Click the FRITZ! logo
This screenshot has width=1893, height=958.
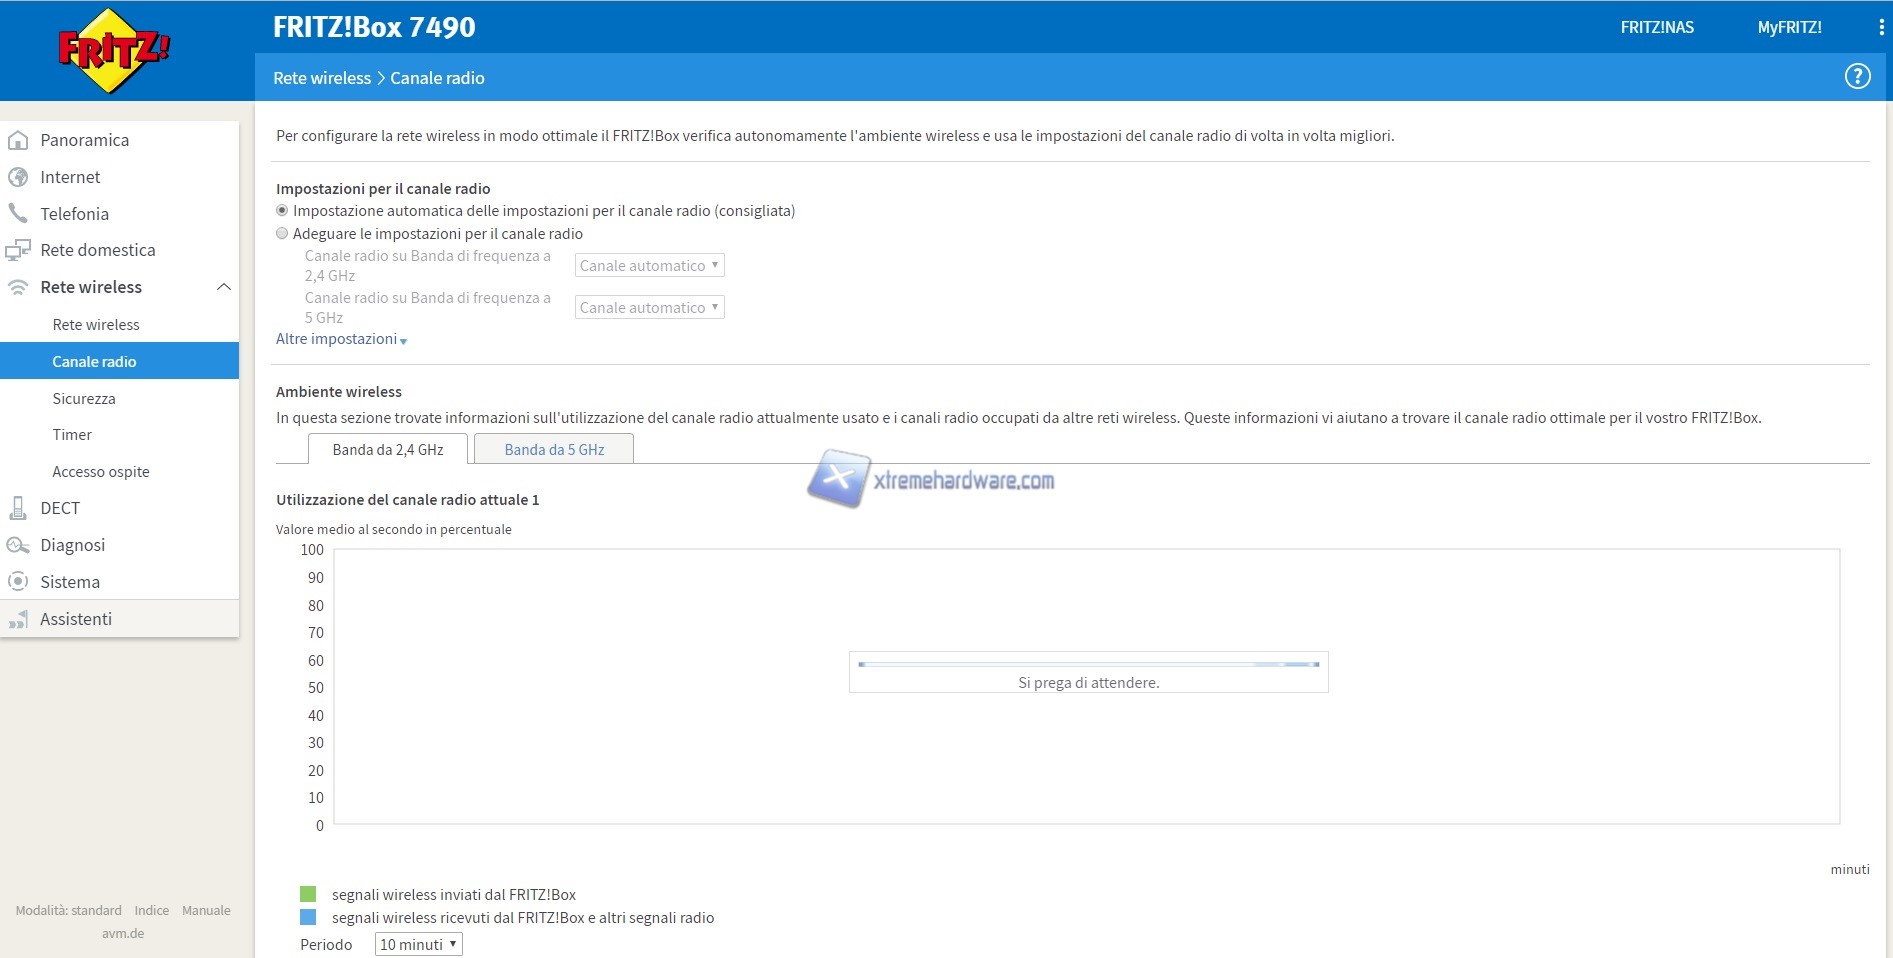coord(113,50)
